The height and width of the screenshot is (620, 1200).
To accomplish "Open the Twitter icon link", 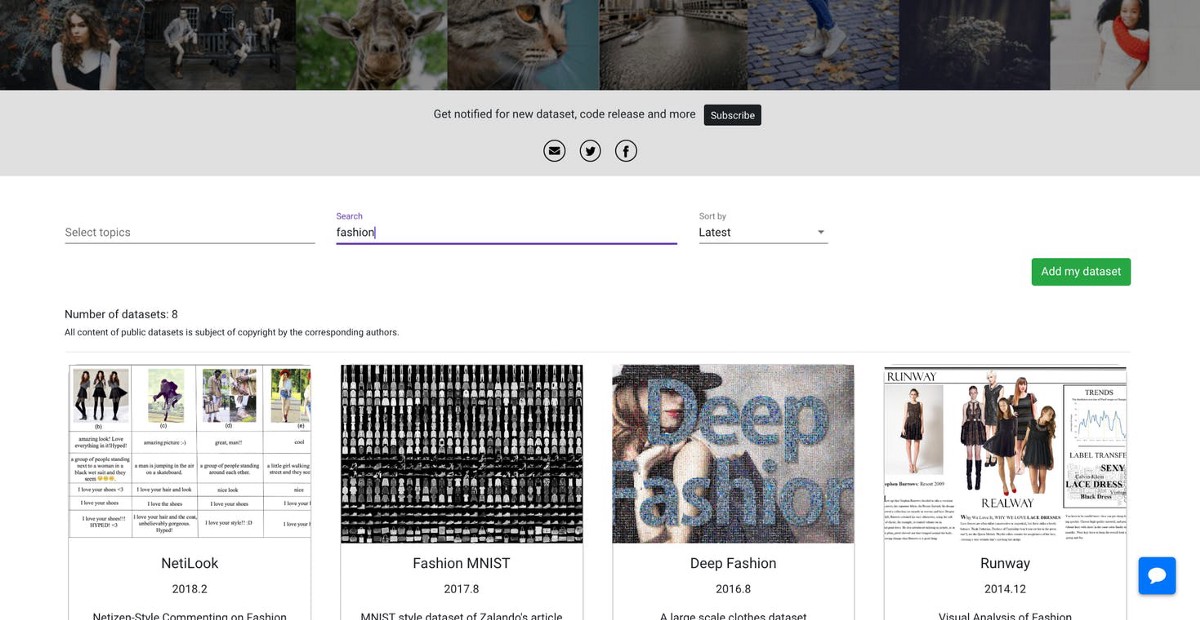I will (590, 151).
